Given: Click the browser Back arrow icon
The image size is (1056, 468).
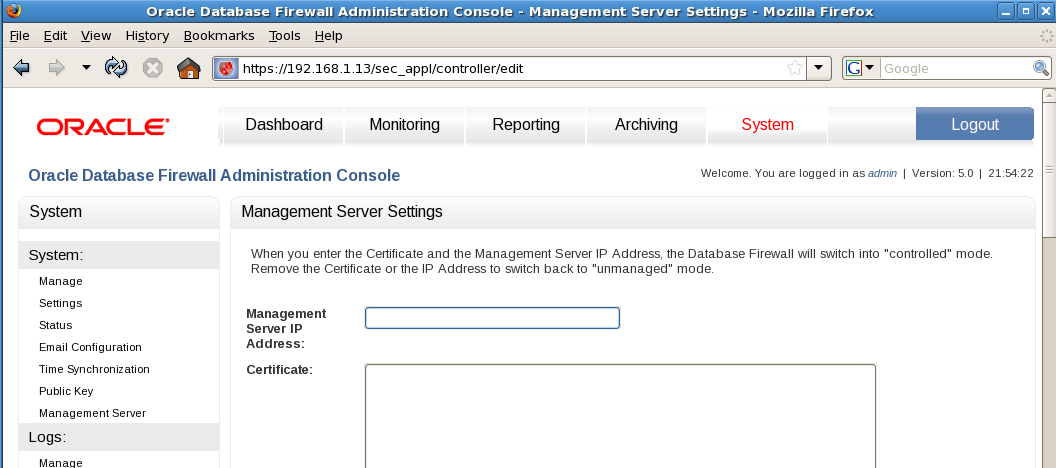Looking at the screenshot, I should (x=22, y=68).
